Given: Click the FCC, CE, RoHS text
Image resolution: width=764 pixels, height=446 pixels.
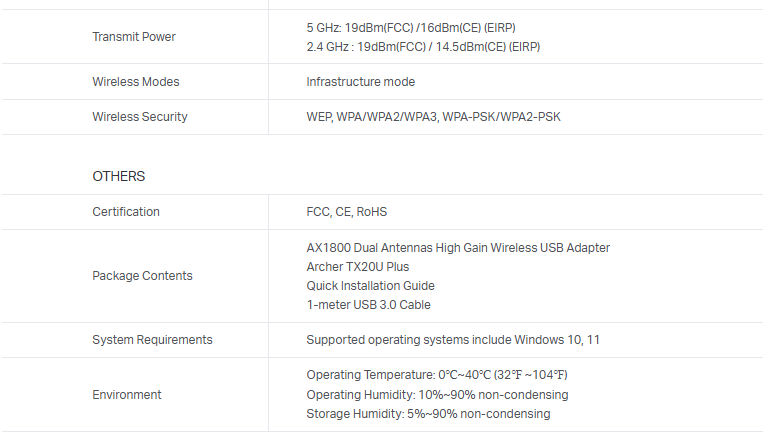Looking at the screenshot, I should 346,212.
